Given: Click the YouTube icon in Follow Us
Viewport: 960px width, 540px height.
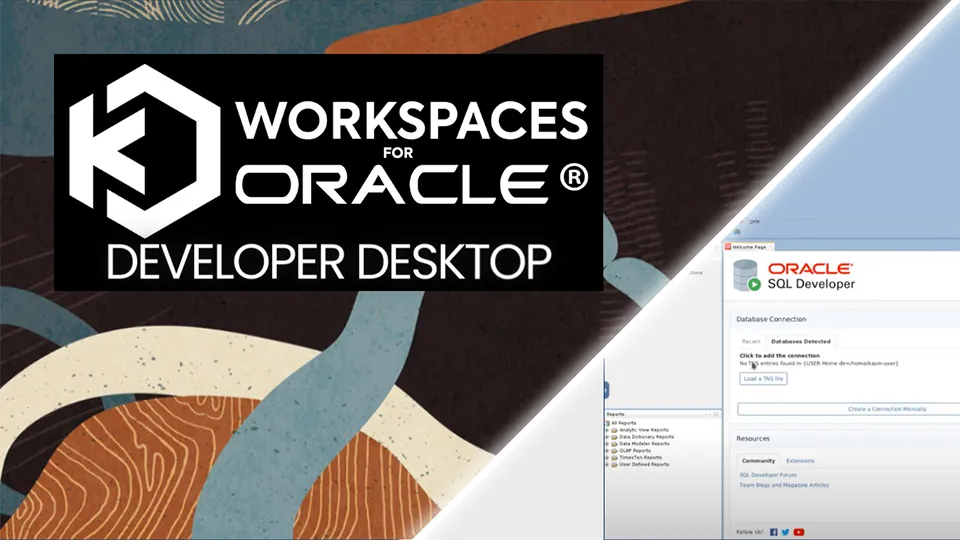Looking at the screenshot, I should click(x=799, y=532).
